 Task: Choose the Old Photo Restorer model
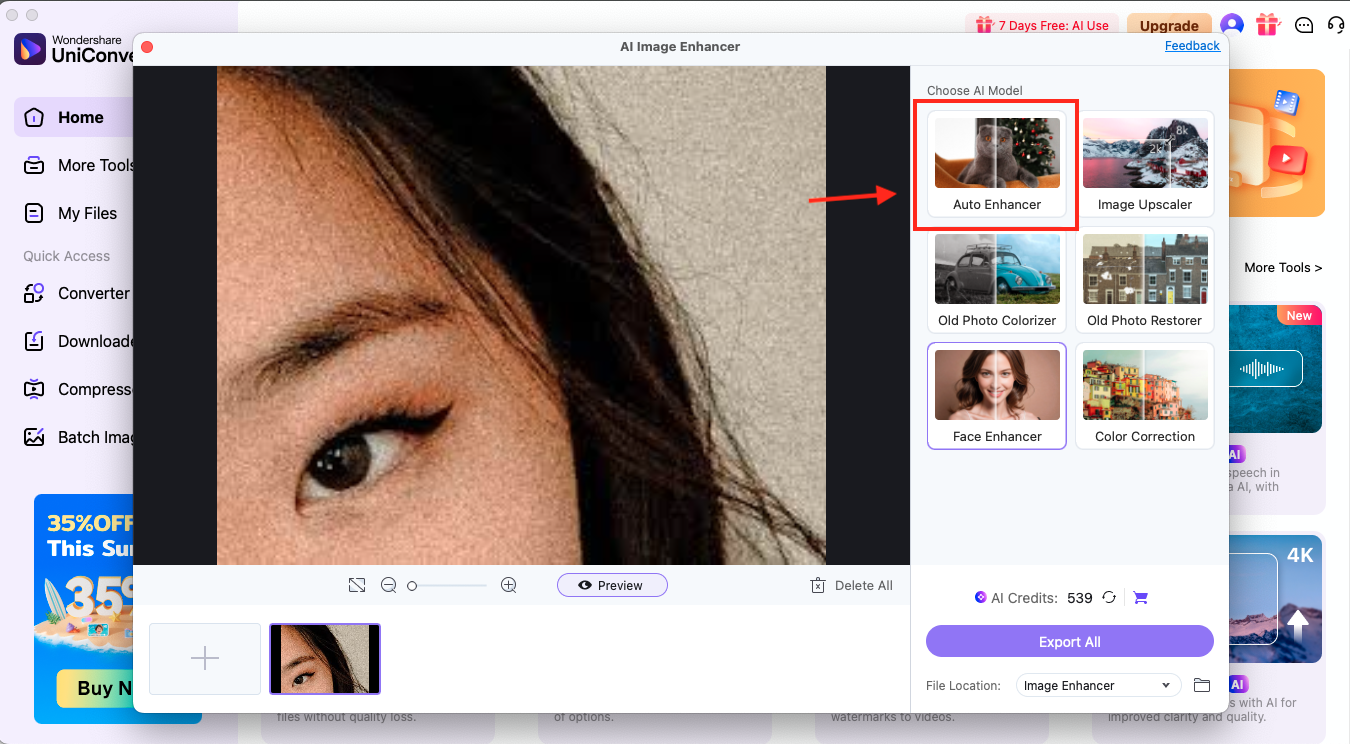(x=1145, y=280)
